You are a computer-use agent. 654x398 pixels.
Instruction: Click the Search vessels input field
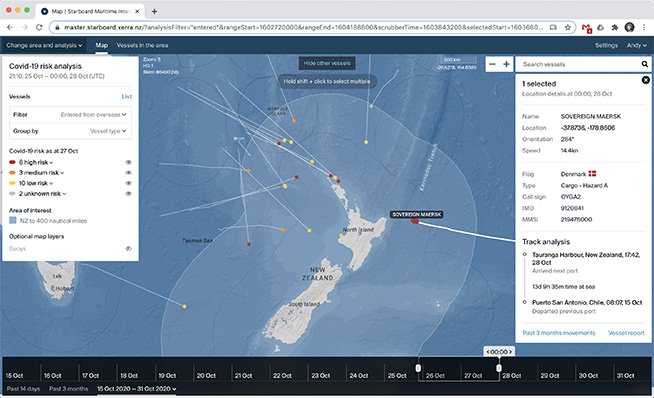click(580, 64)
